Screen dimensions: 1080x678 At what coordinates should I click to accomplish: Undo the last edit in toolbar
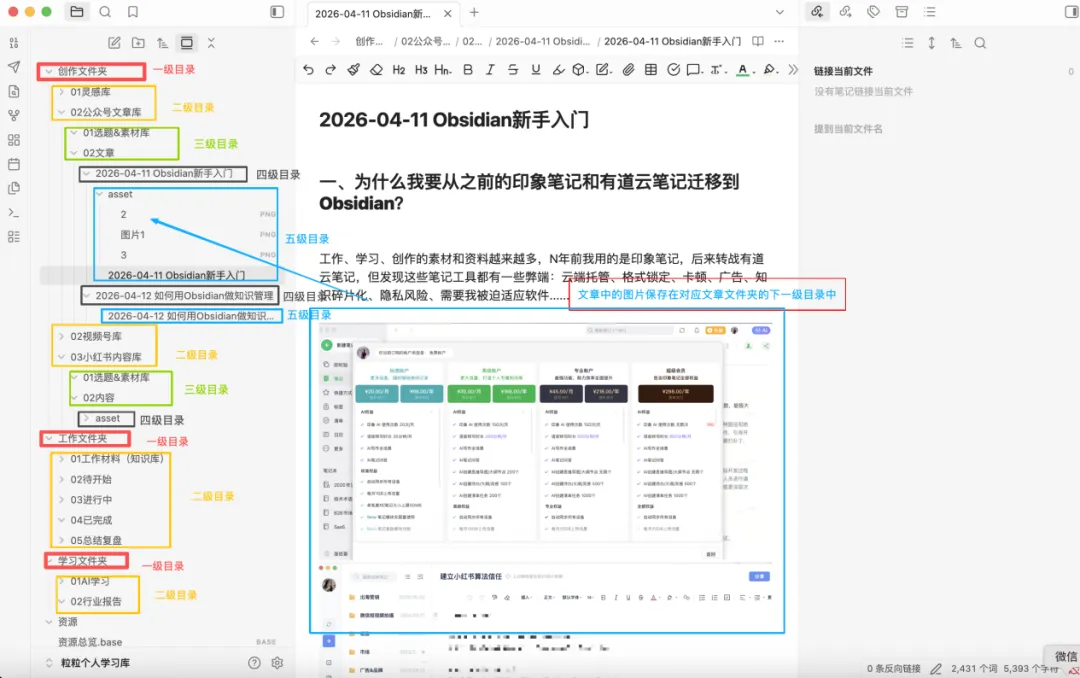coord(308,70)
